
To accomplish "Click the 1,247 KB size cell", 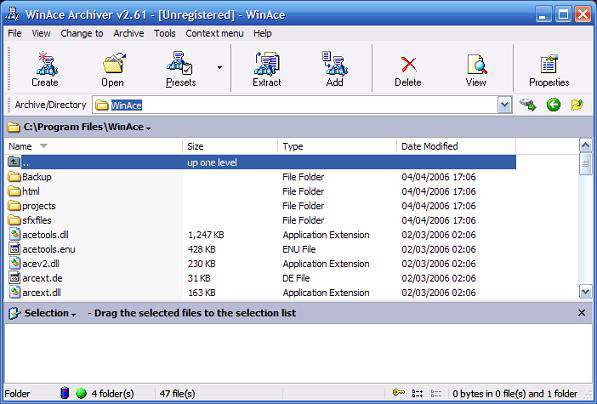I will 206,235.
